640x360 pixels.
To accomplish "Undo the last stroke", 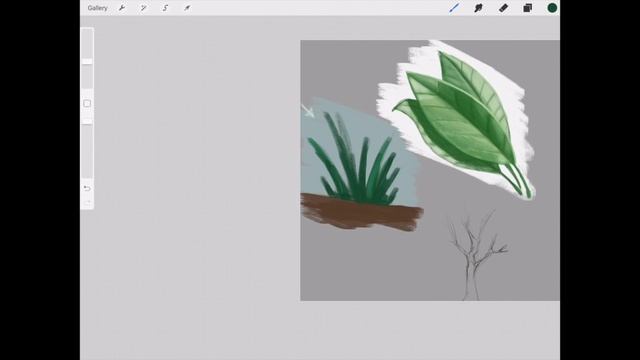I will [87, 188].
